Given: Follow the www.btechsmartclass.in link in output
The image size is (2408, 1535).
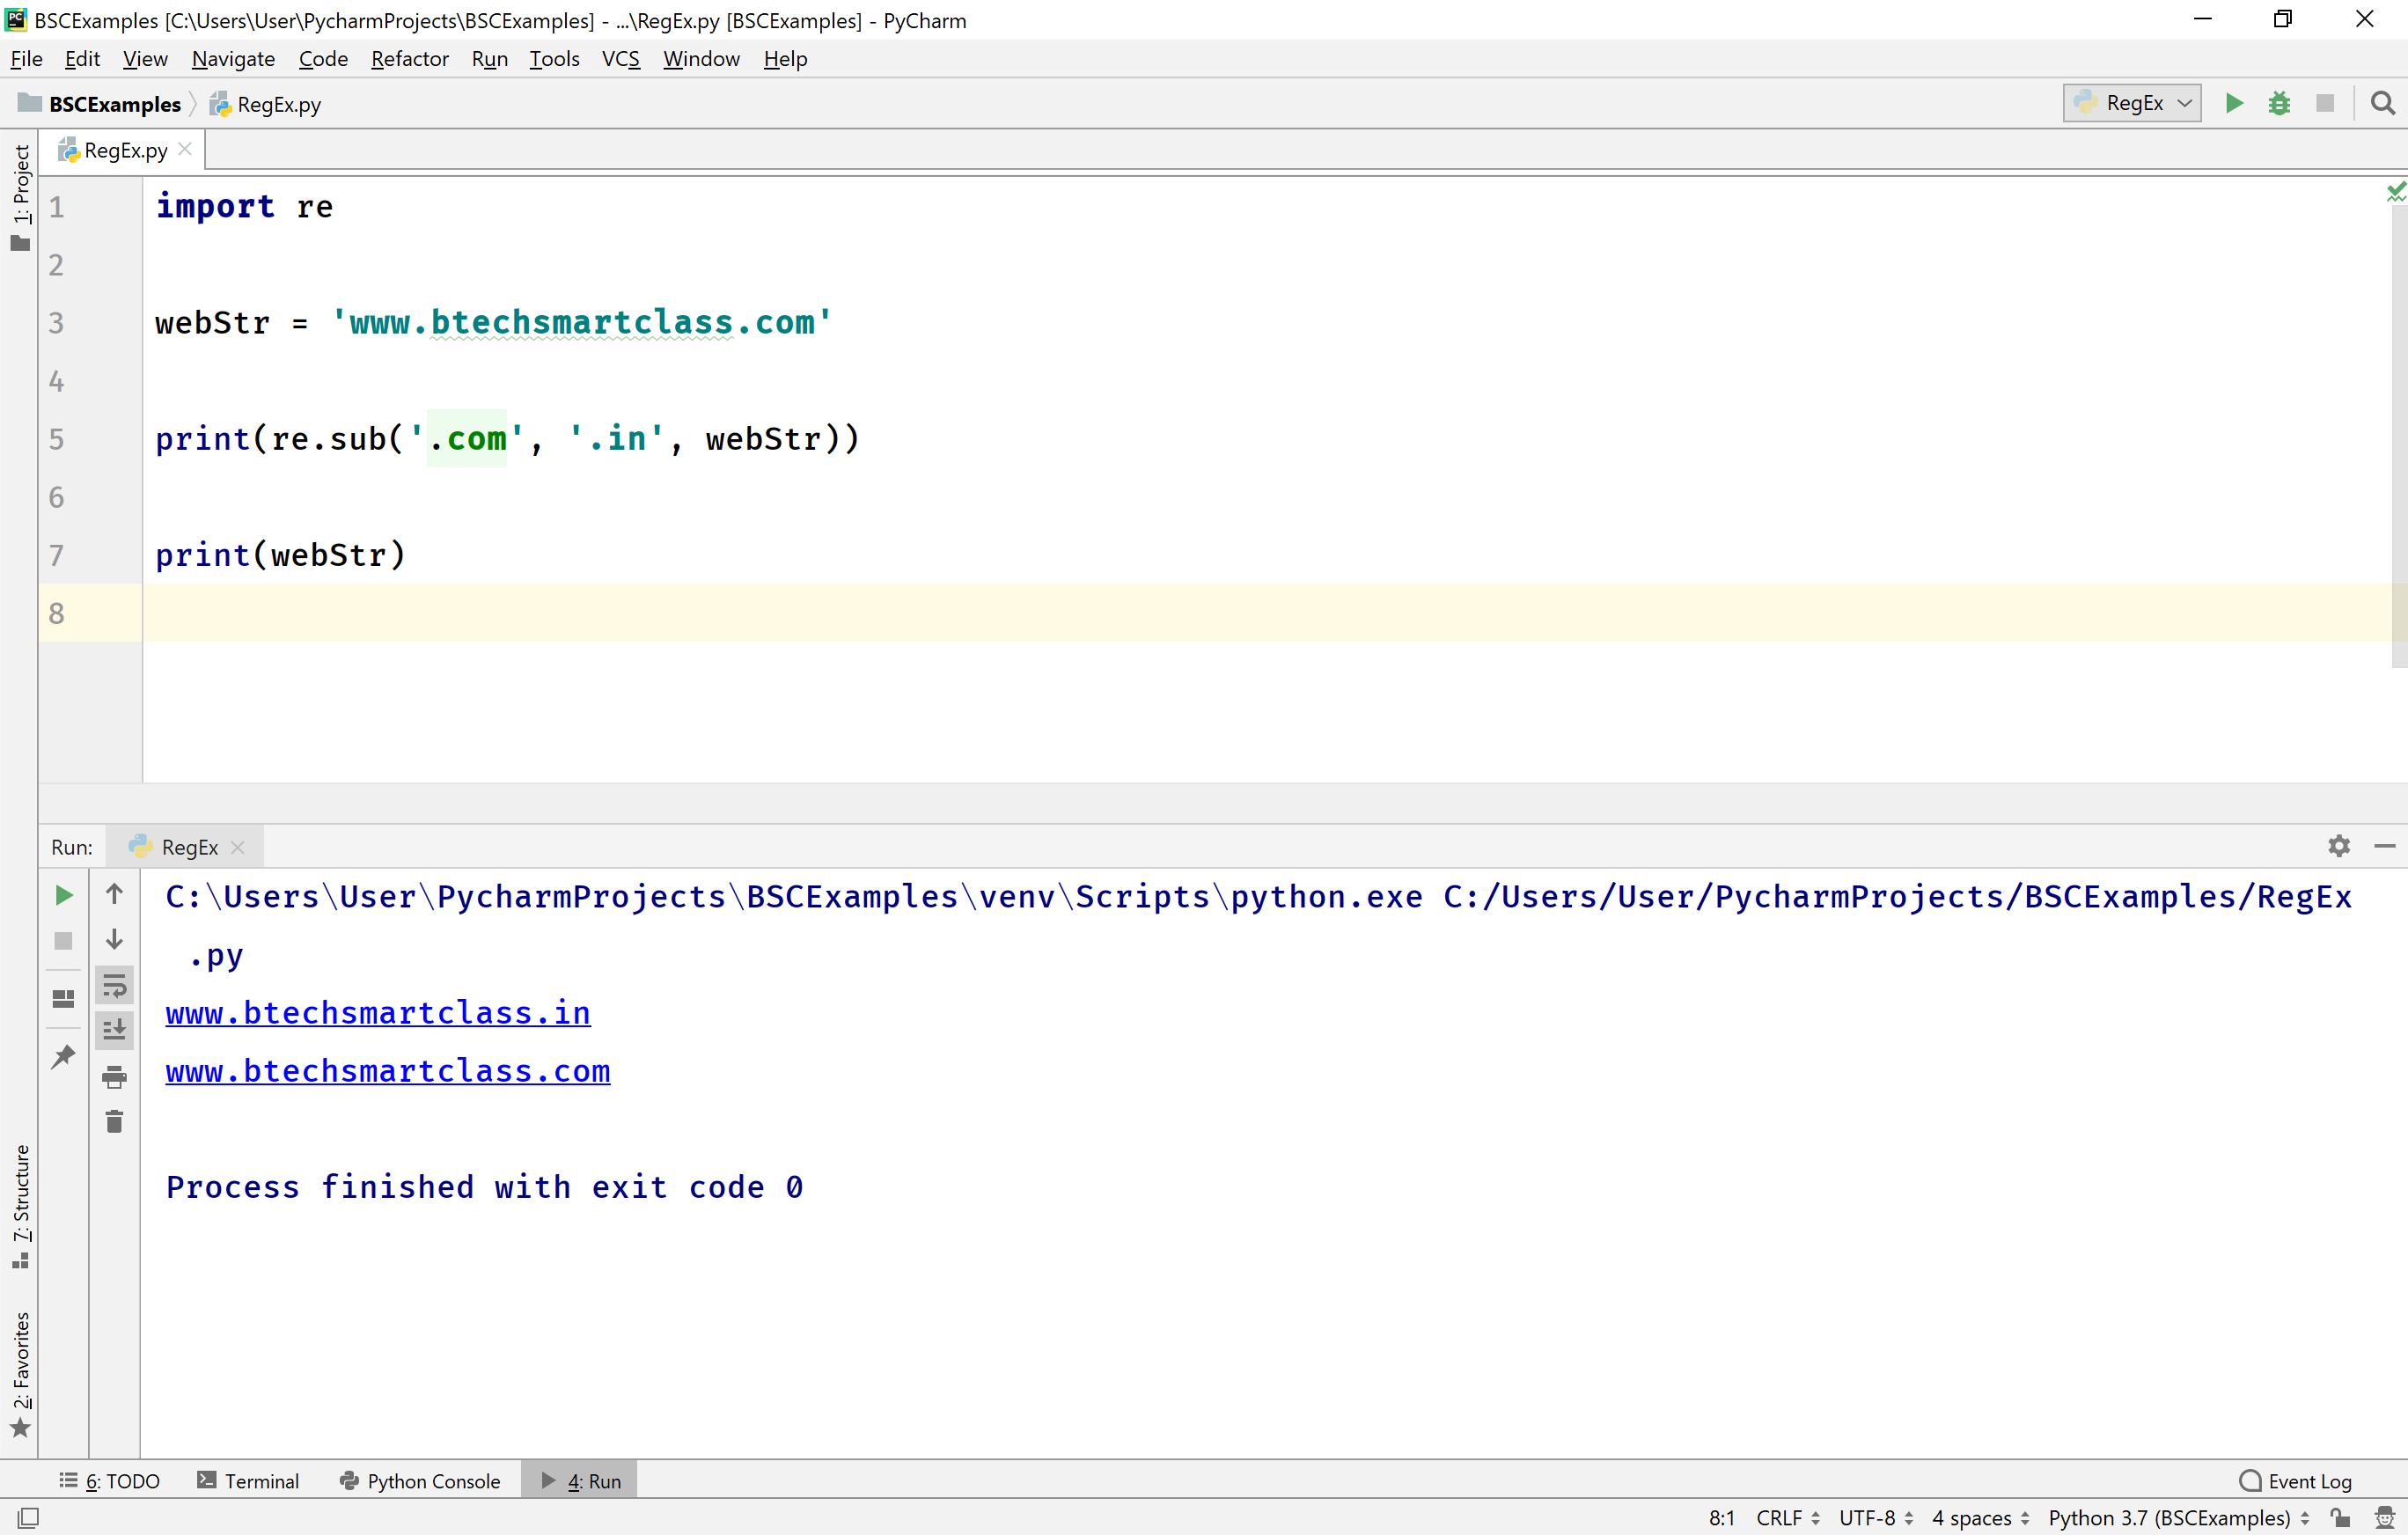Looking at the screenshot, I should click(377, 1013).
